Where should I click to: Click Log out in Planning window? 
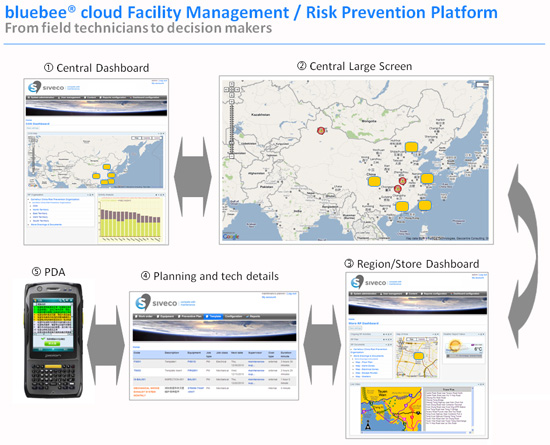click(292, 294)
